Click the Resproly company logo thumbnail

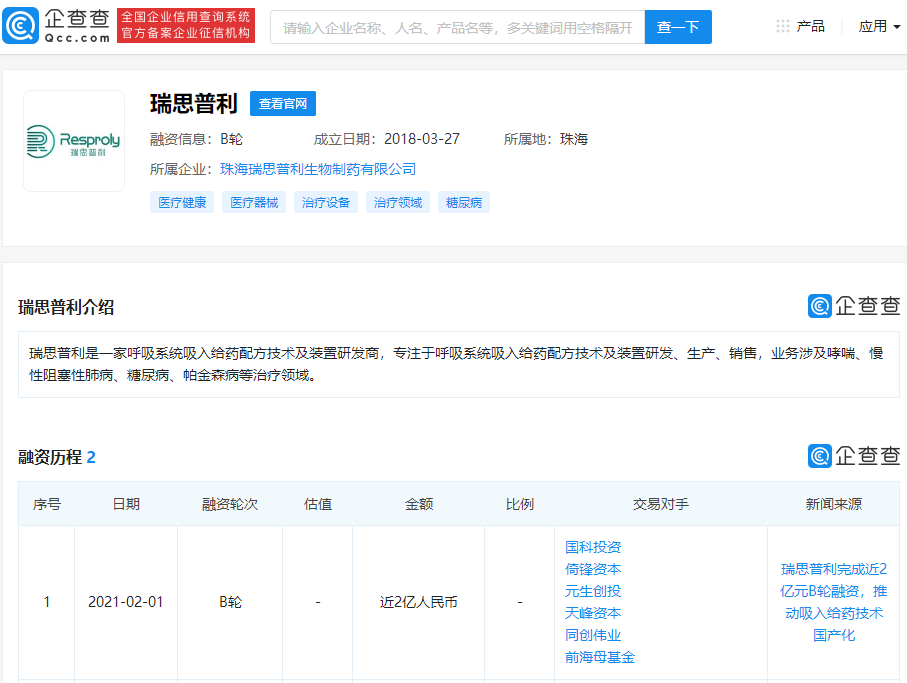click(x=73, y=141)
